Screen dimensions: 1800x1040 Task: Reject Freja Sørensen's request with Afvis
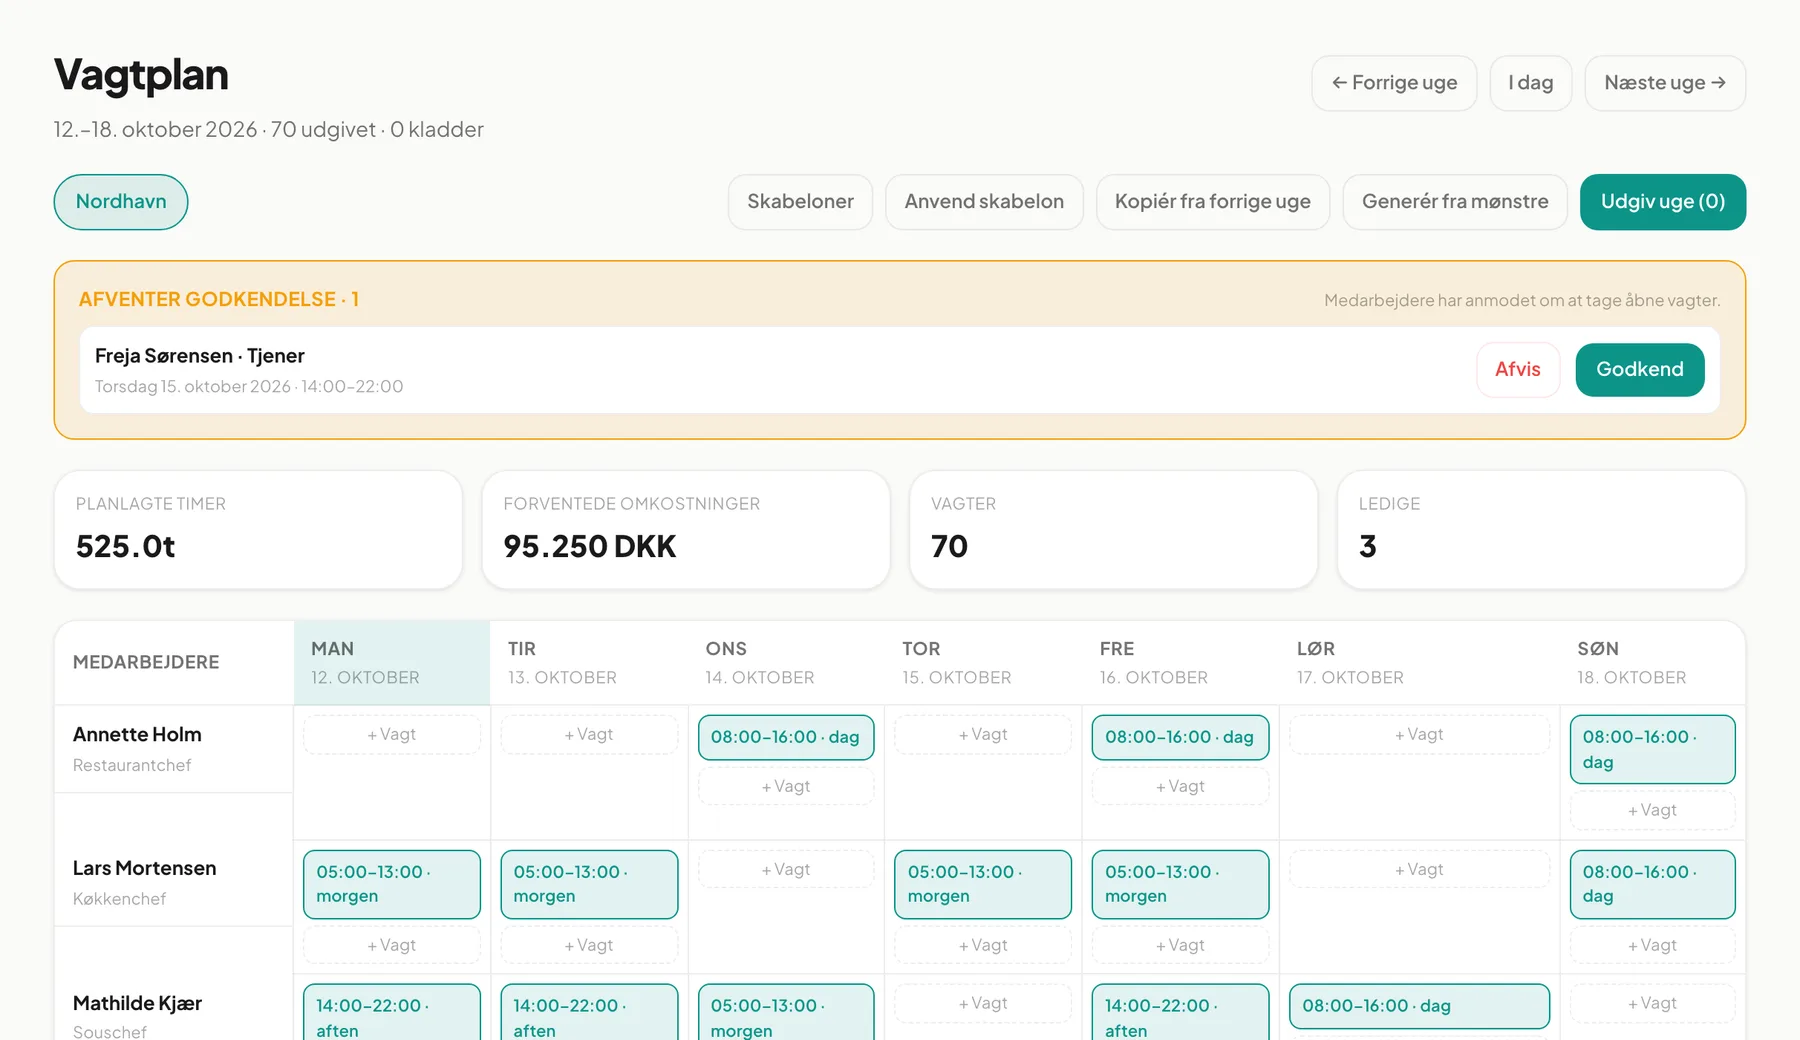click(1518, 370)
